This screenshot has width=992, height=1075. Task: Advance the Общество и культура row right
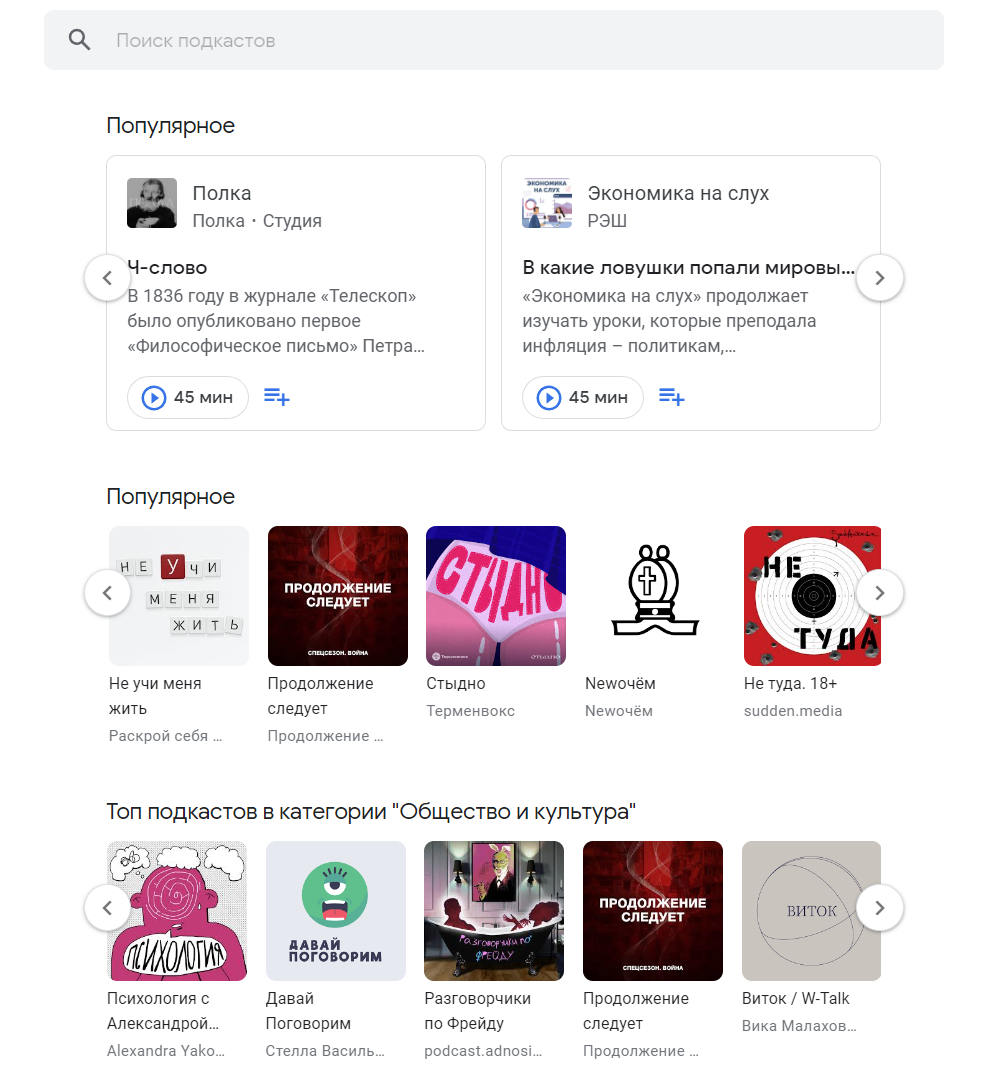coord(880,909)
